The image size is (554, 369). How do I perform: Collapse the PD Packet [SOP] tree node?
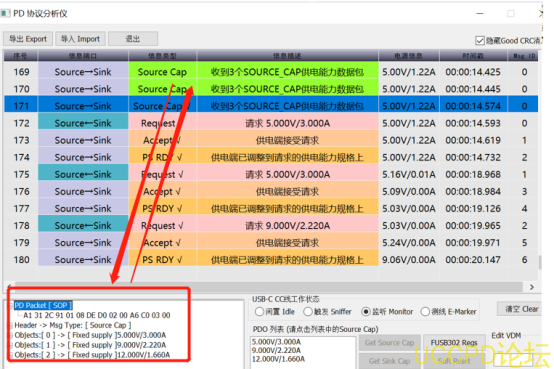(x=10, y=305)
